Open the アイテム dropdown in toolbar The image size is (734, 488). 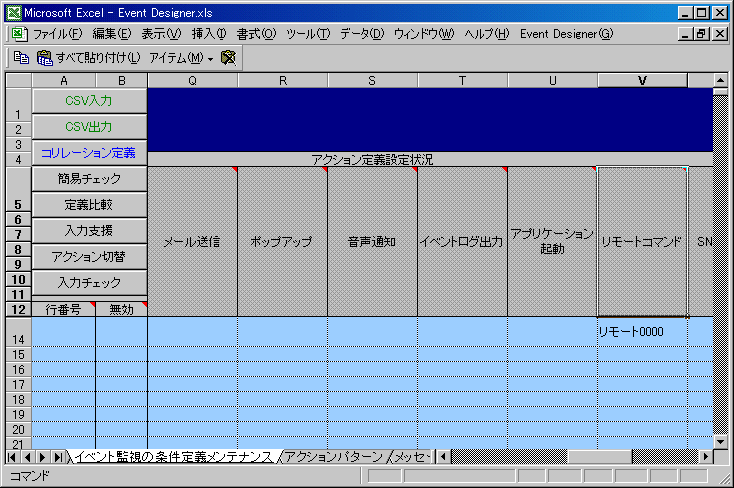181,58
